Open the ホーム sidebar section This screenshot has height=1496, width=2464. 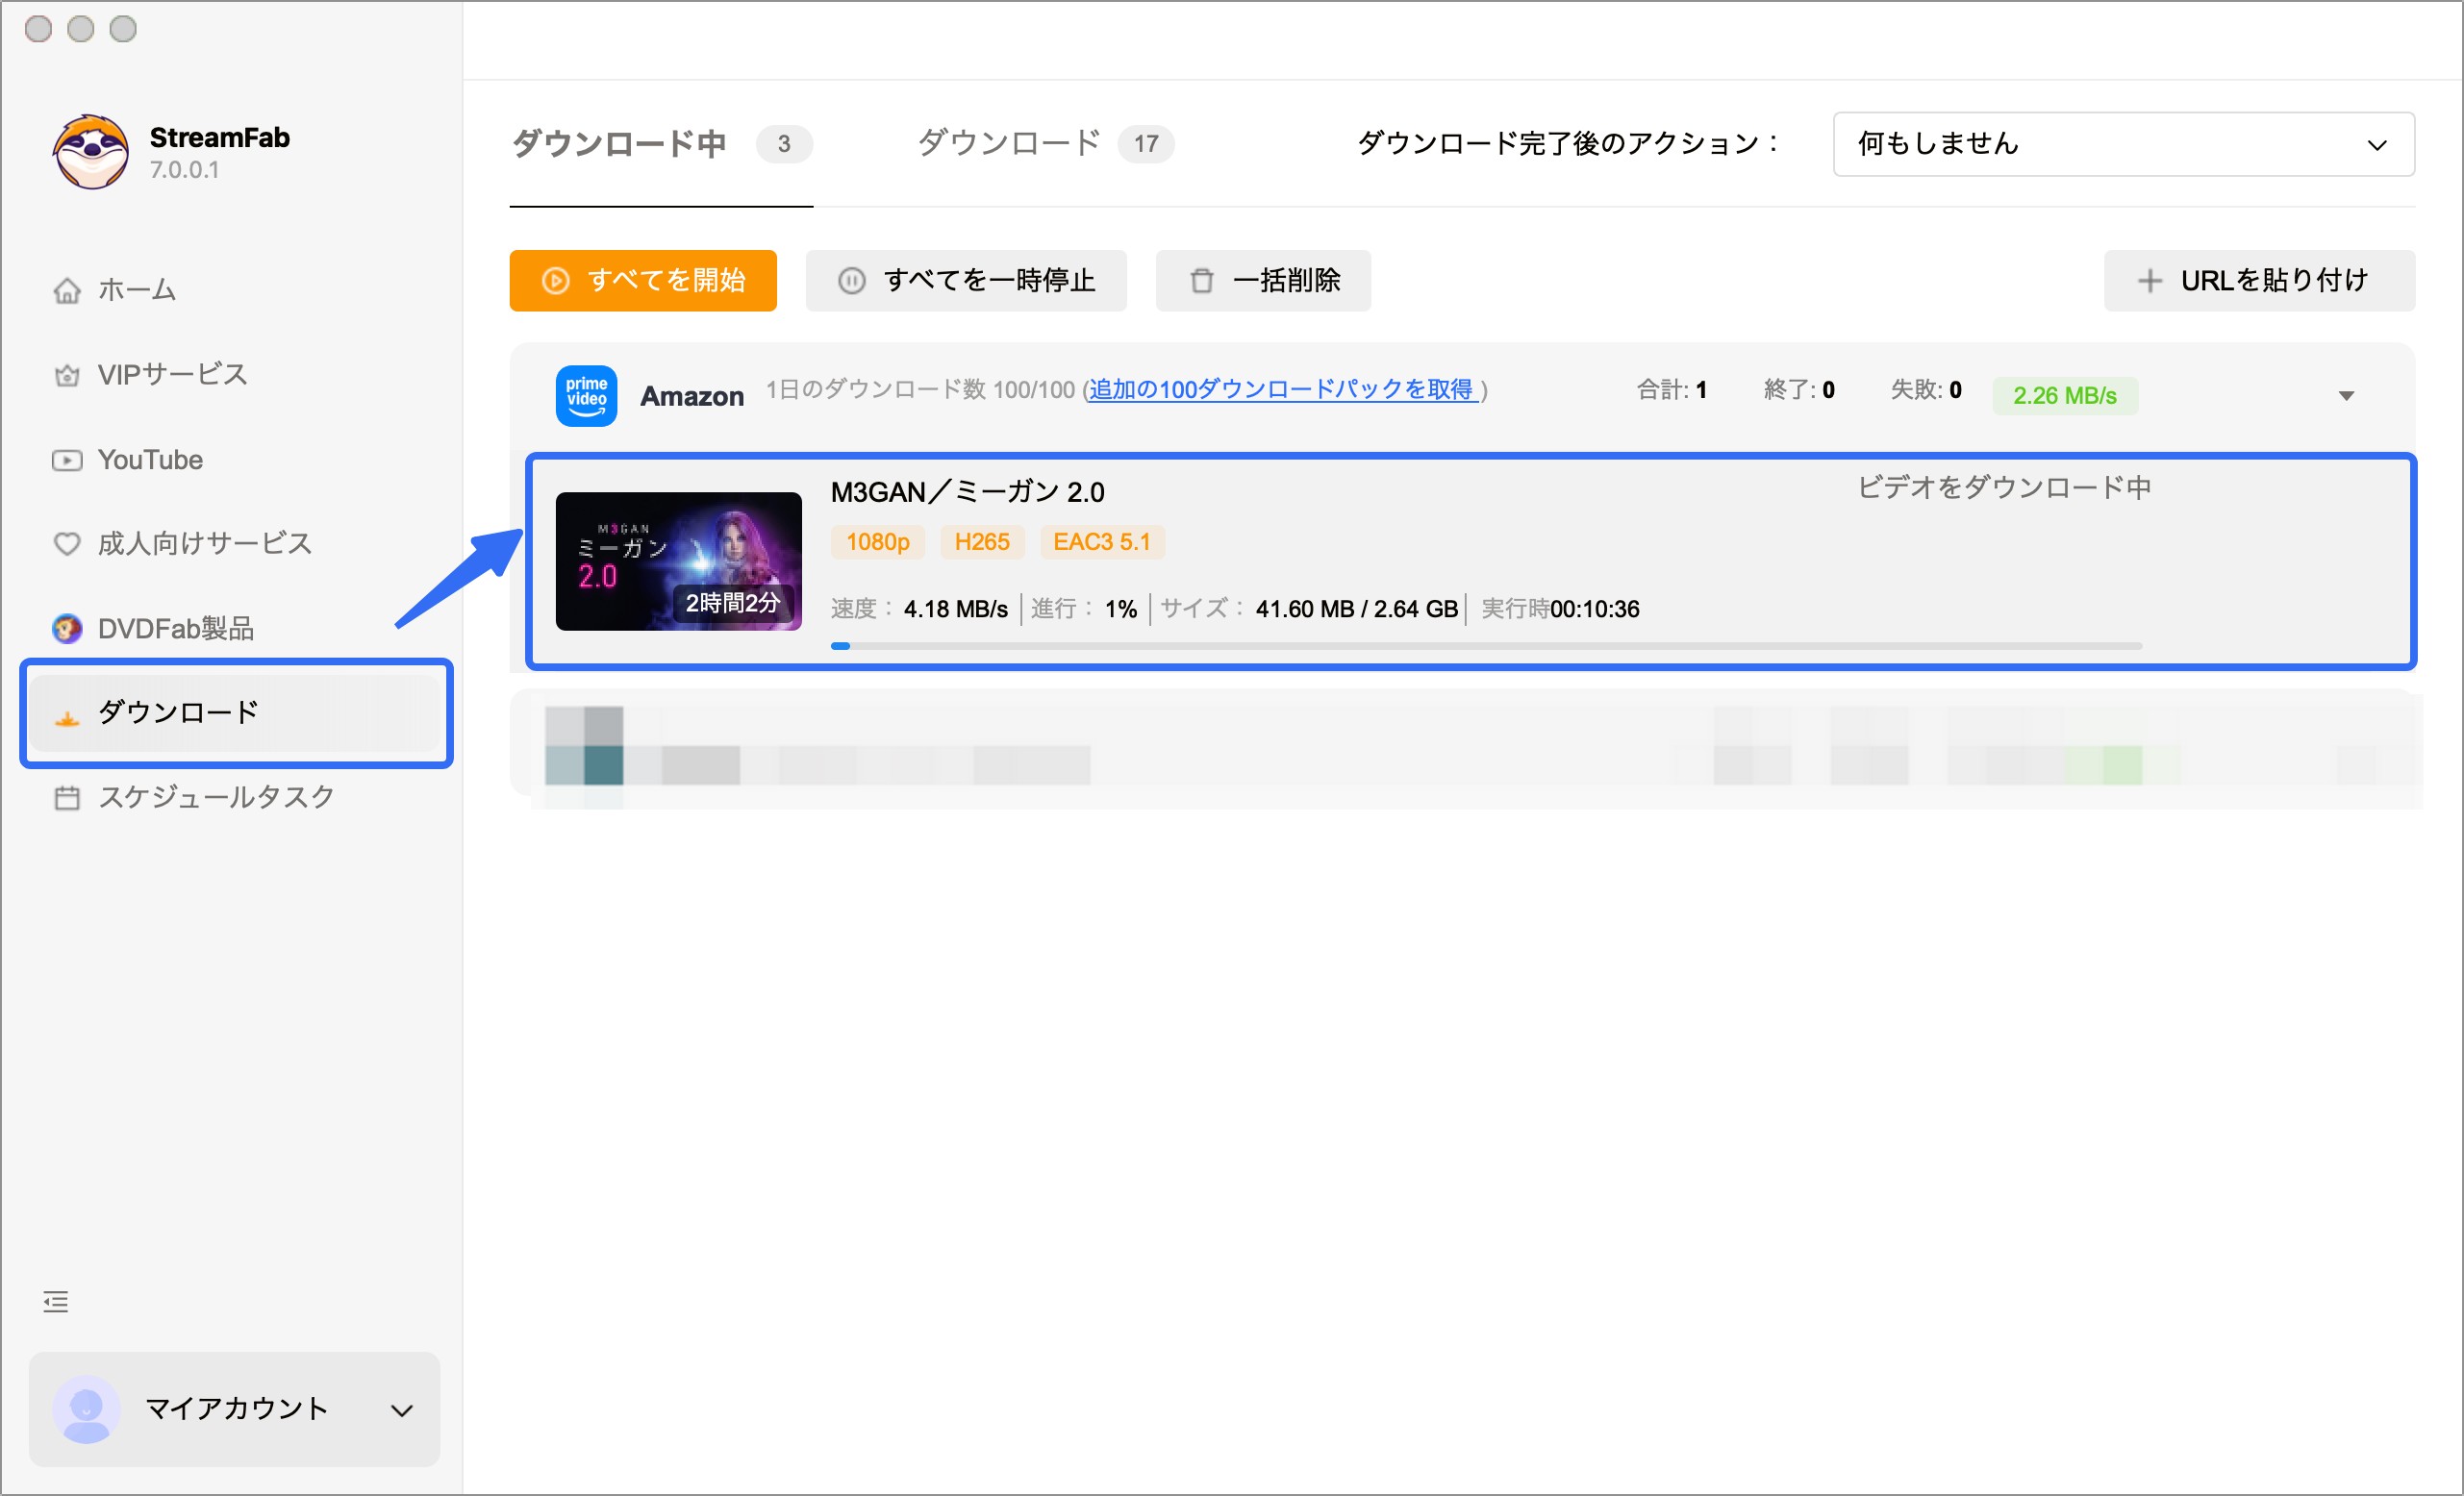pyautogui.click(x=135, y=289)
